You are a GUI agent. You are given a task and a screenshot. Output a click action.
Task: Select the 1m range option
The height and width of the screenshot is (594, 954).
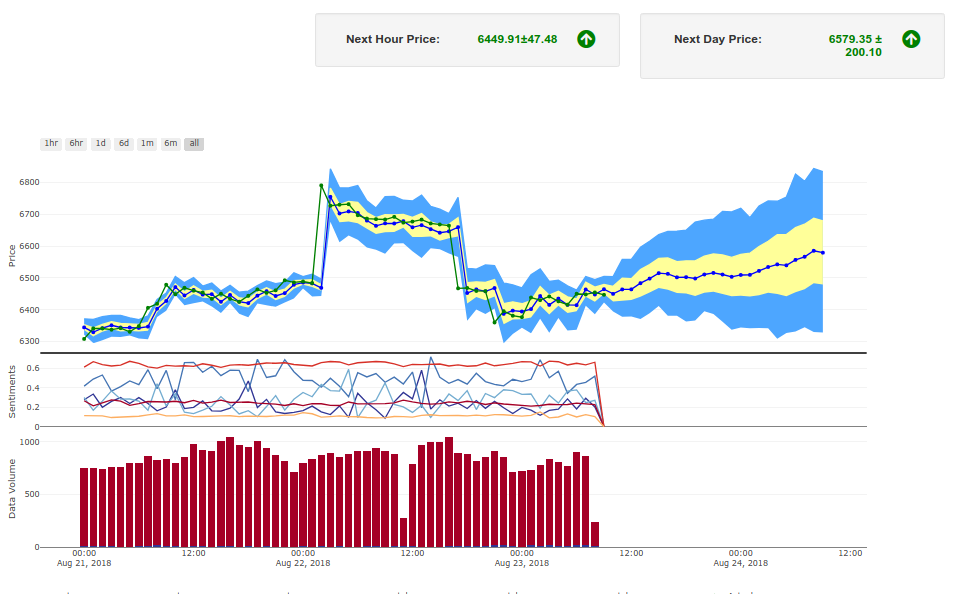click(x=147, y=143)
